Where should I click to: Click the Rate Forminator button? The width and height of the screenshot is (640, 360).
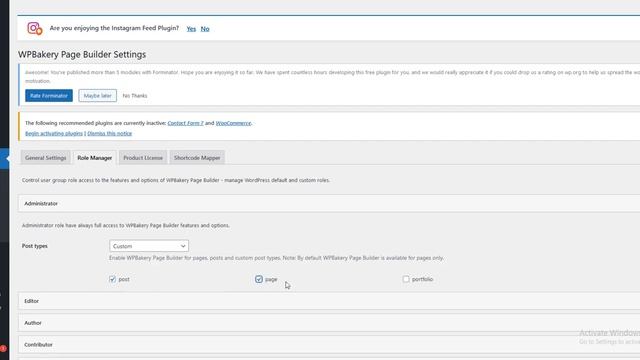pos(49,96)
